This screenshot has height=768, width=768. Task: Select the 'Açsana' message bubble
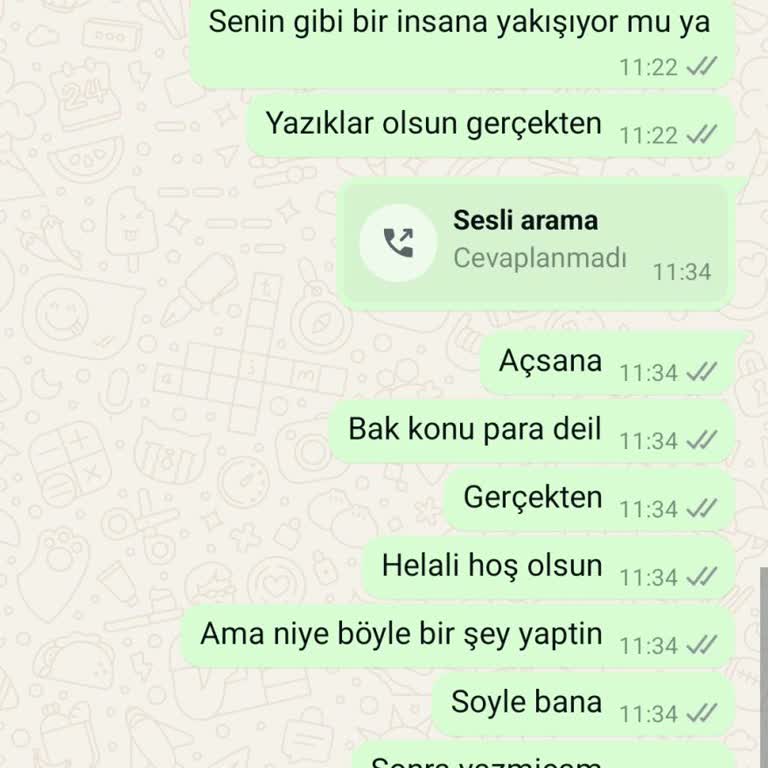coord(607,363)
